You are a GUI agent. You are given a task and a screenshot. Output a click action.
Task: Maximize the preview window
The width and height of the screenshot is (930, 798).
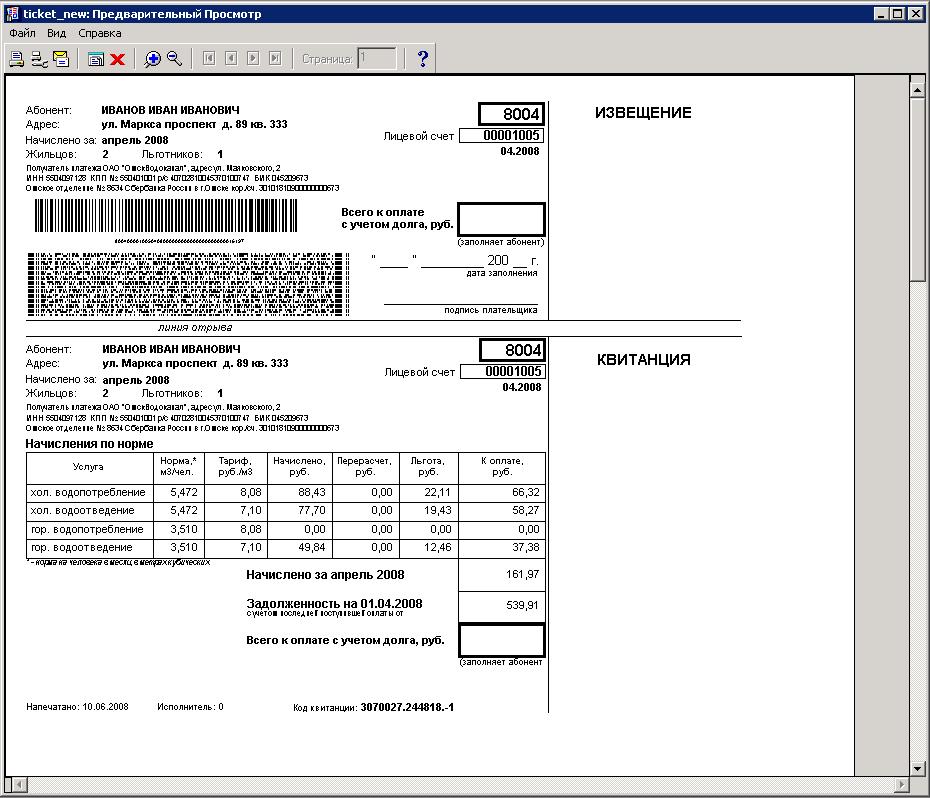pyautogui.click(x=897, y=13)
